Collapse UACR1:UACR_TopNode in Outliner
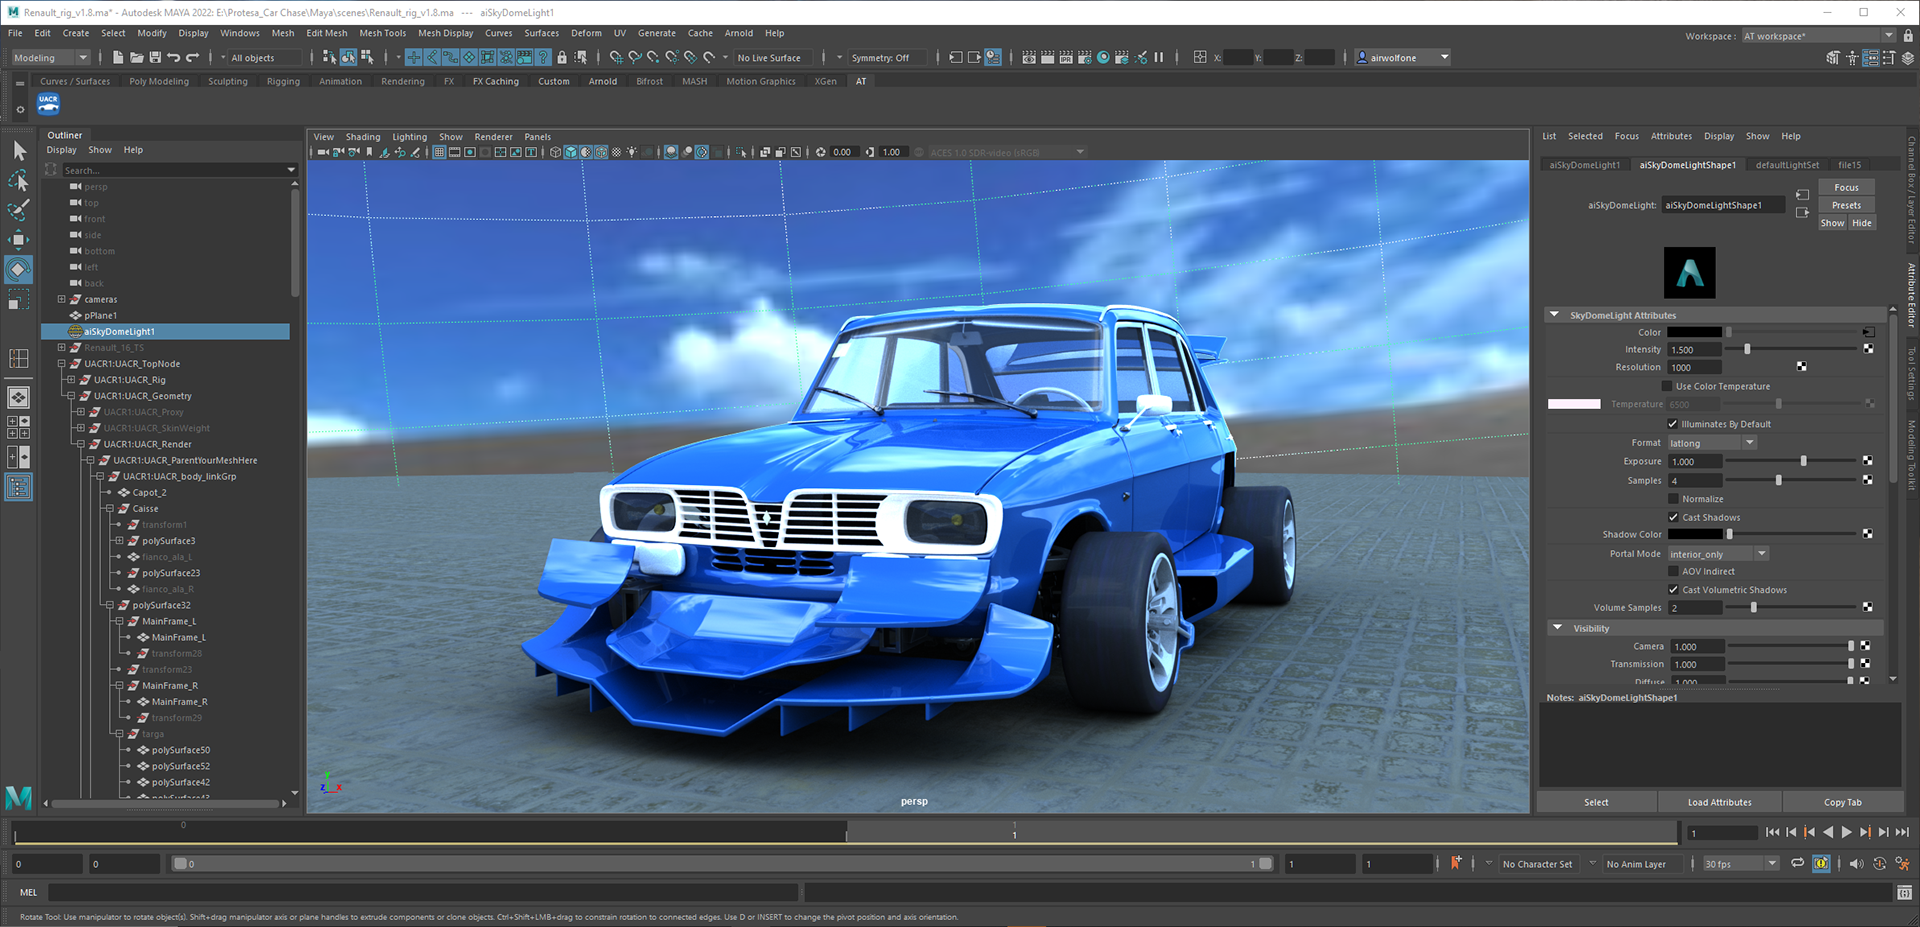This screenshot has width=1920, height=927. coord(62,363)
